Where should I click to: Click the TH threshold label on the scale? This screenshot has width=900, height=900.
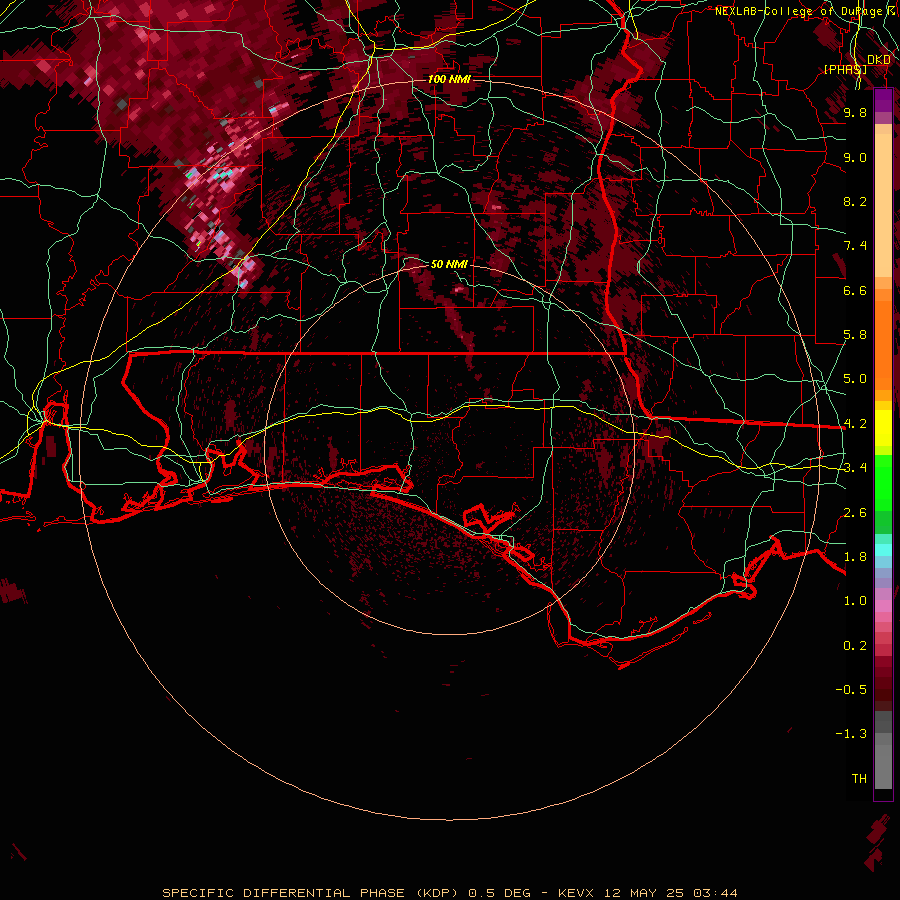(859, 779)
